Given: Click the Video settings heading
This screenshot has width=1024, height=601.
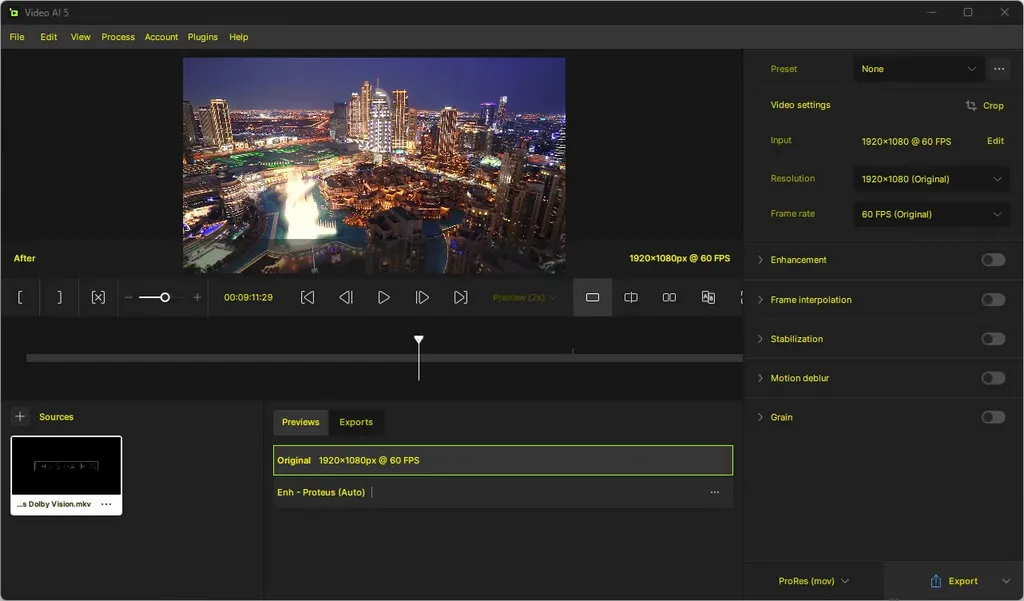Looking at the screenshot, I should coord(800,105).
